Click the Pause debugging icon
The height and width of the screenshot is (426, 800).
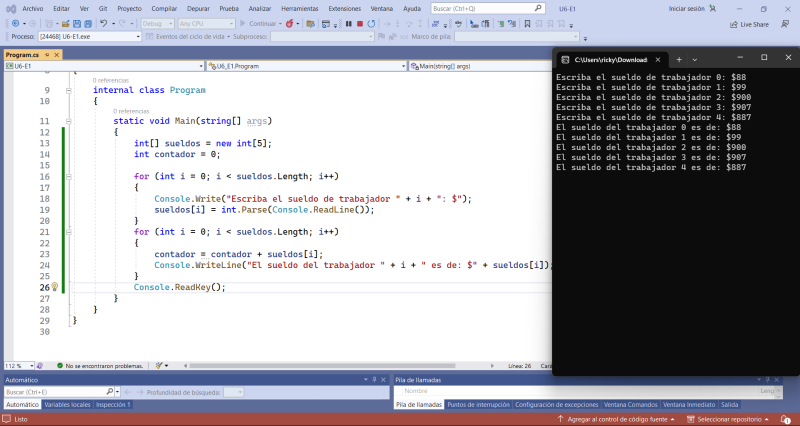point(348,23)
